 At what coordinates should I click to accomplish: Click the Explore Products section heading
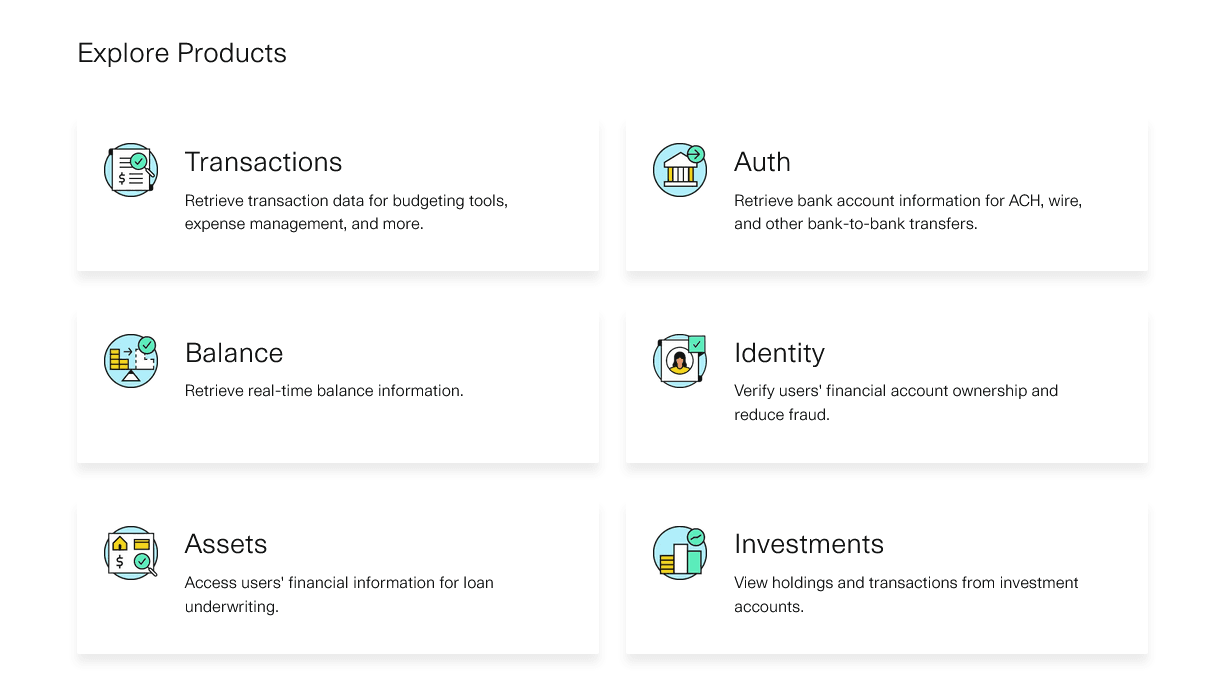point(182,53)
